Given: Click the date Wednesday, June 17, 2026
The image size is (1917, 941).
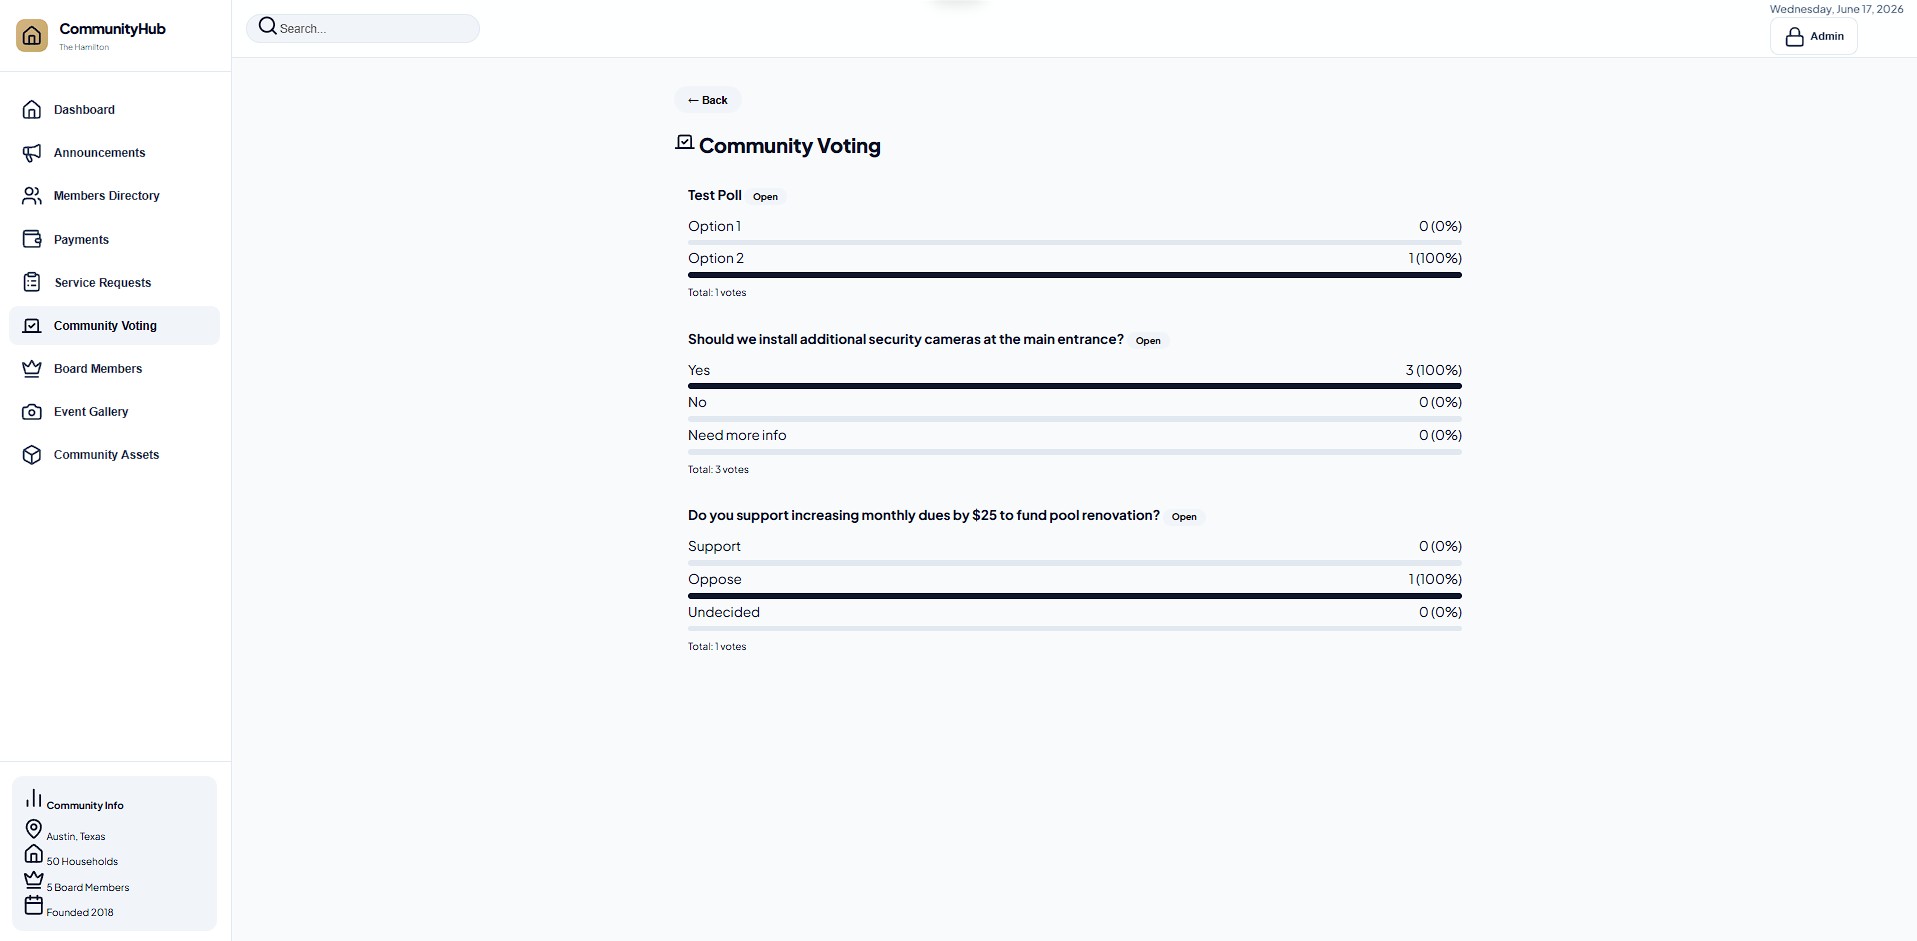Looking at the screenshot, I should (1836, 9).
